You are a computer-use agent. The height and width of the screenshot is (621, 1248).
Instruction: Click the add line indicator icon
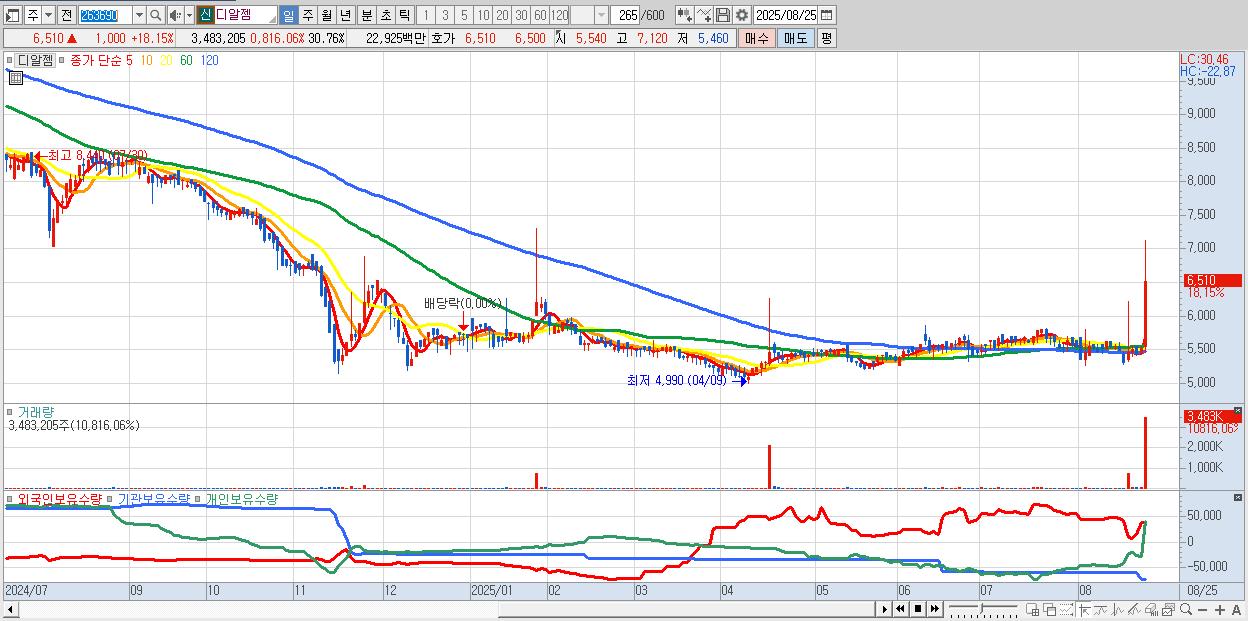704,15
